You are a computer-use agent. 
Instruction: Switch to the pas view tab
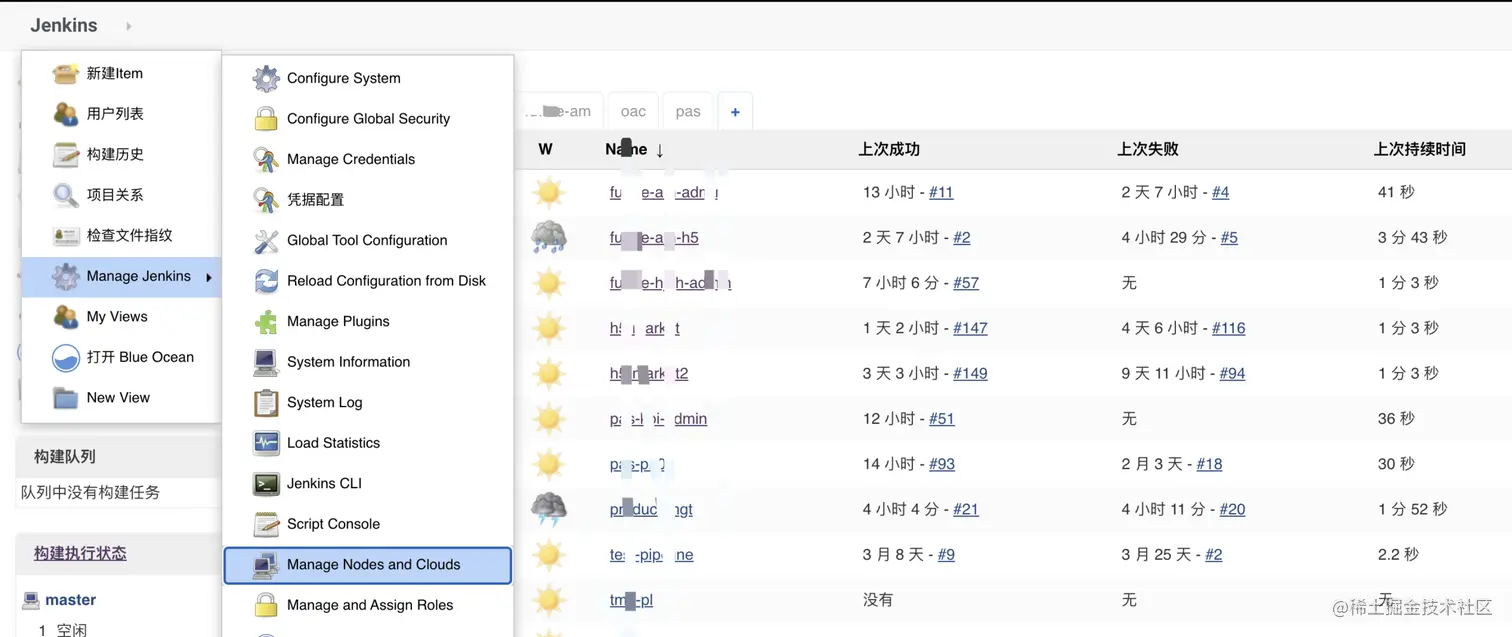[x=688, y=111]
